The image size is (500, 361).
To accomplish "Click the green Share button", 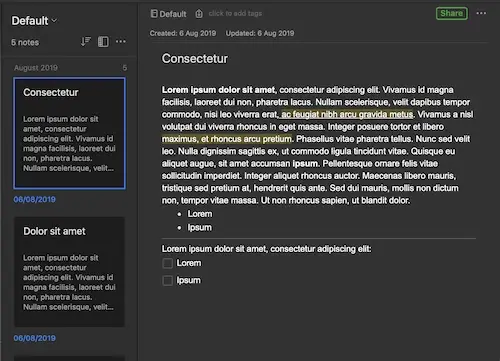I will tap(452, 13).
